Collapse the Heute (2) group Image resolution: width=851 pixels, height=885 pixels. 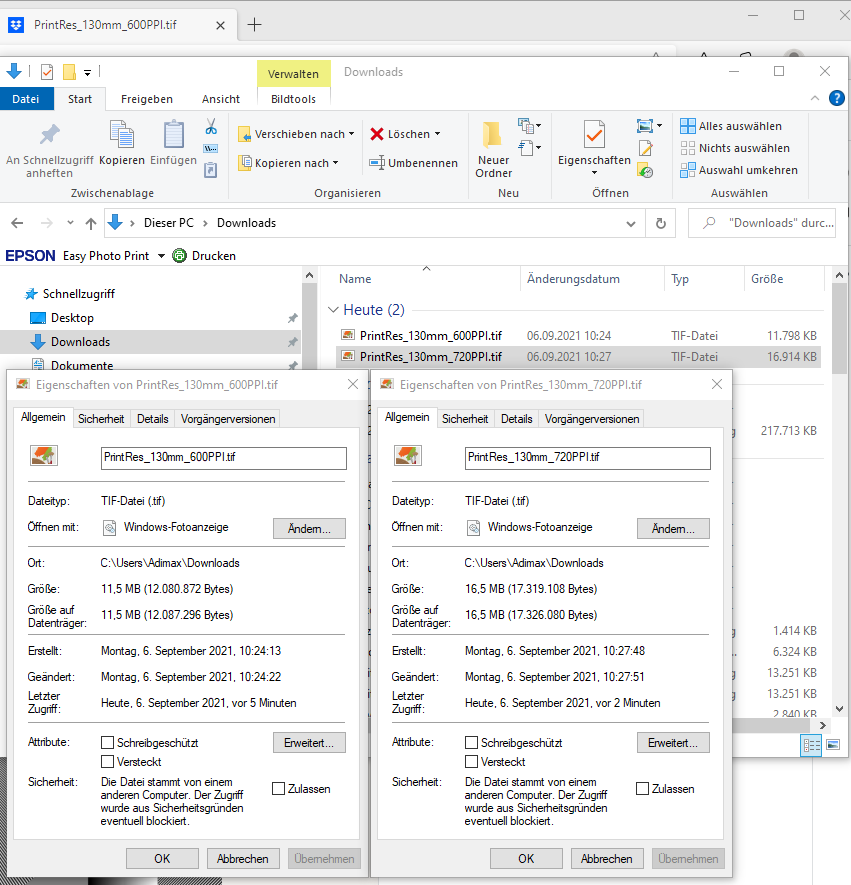(334, 310)
